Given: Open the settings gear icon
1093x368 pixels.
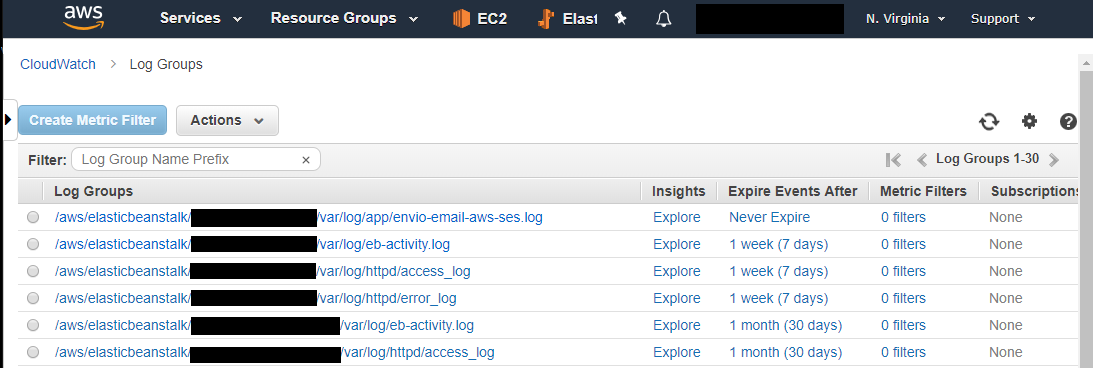Looking at the screenshot, I should (x=1029, y=121).
